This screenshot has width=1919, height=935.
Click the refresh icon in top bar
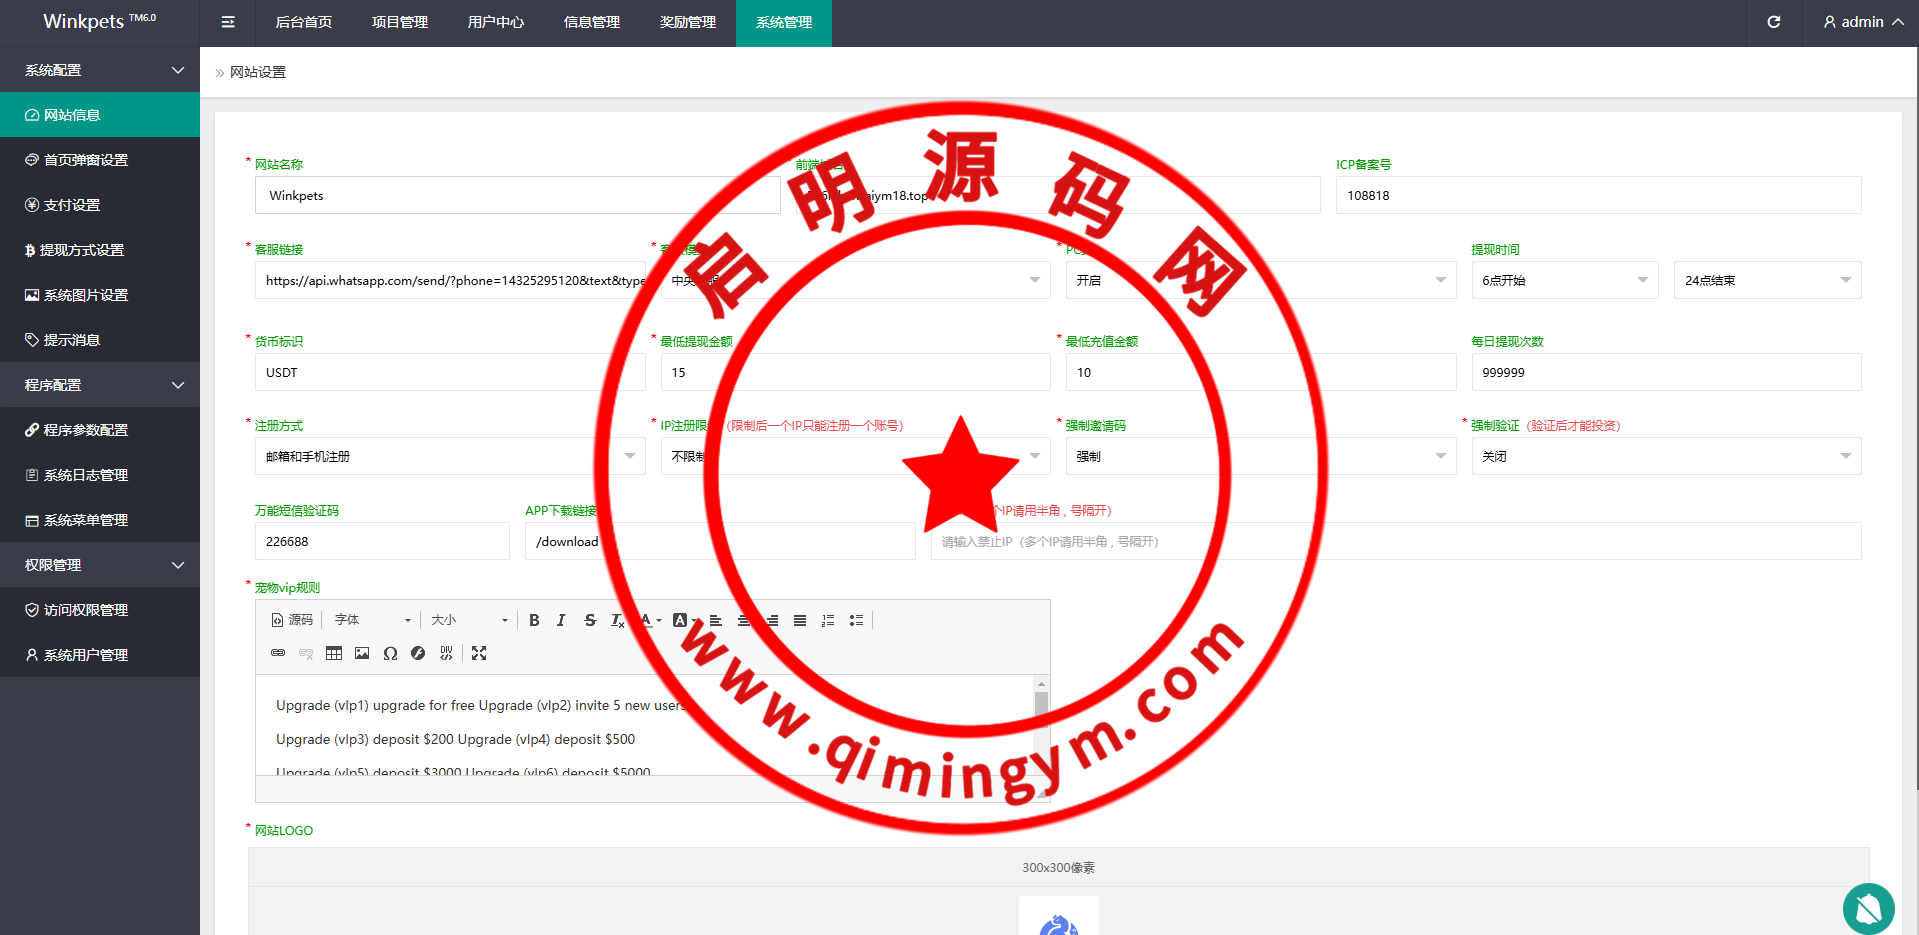point(1773,22)
